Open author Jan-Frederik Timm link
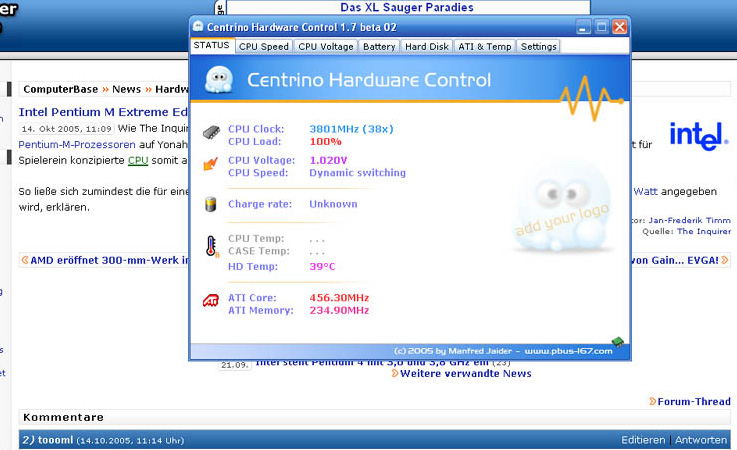 (x=690, y=220)
